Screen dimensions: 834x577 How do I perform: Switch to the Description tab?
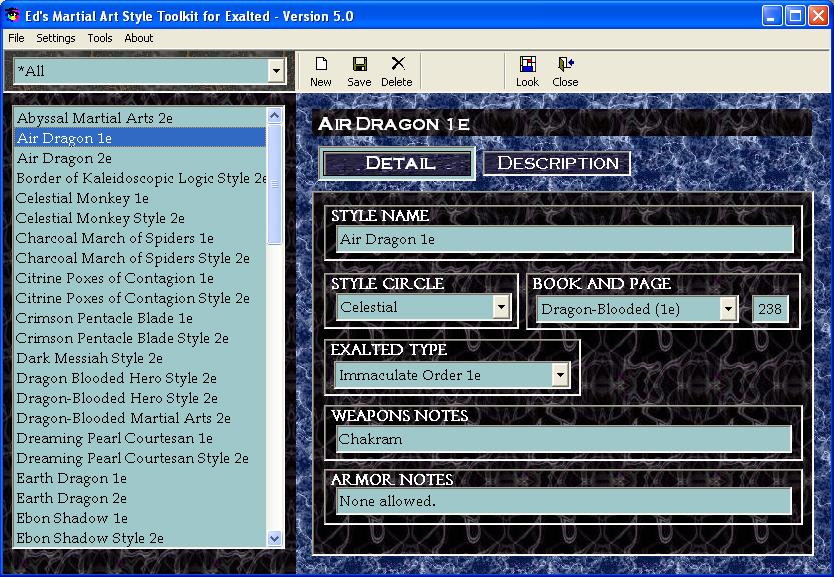557,163
